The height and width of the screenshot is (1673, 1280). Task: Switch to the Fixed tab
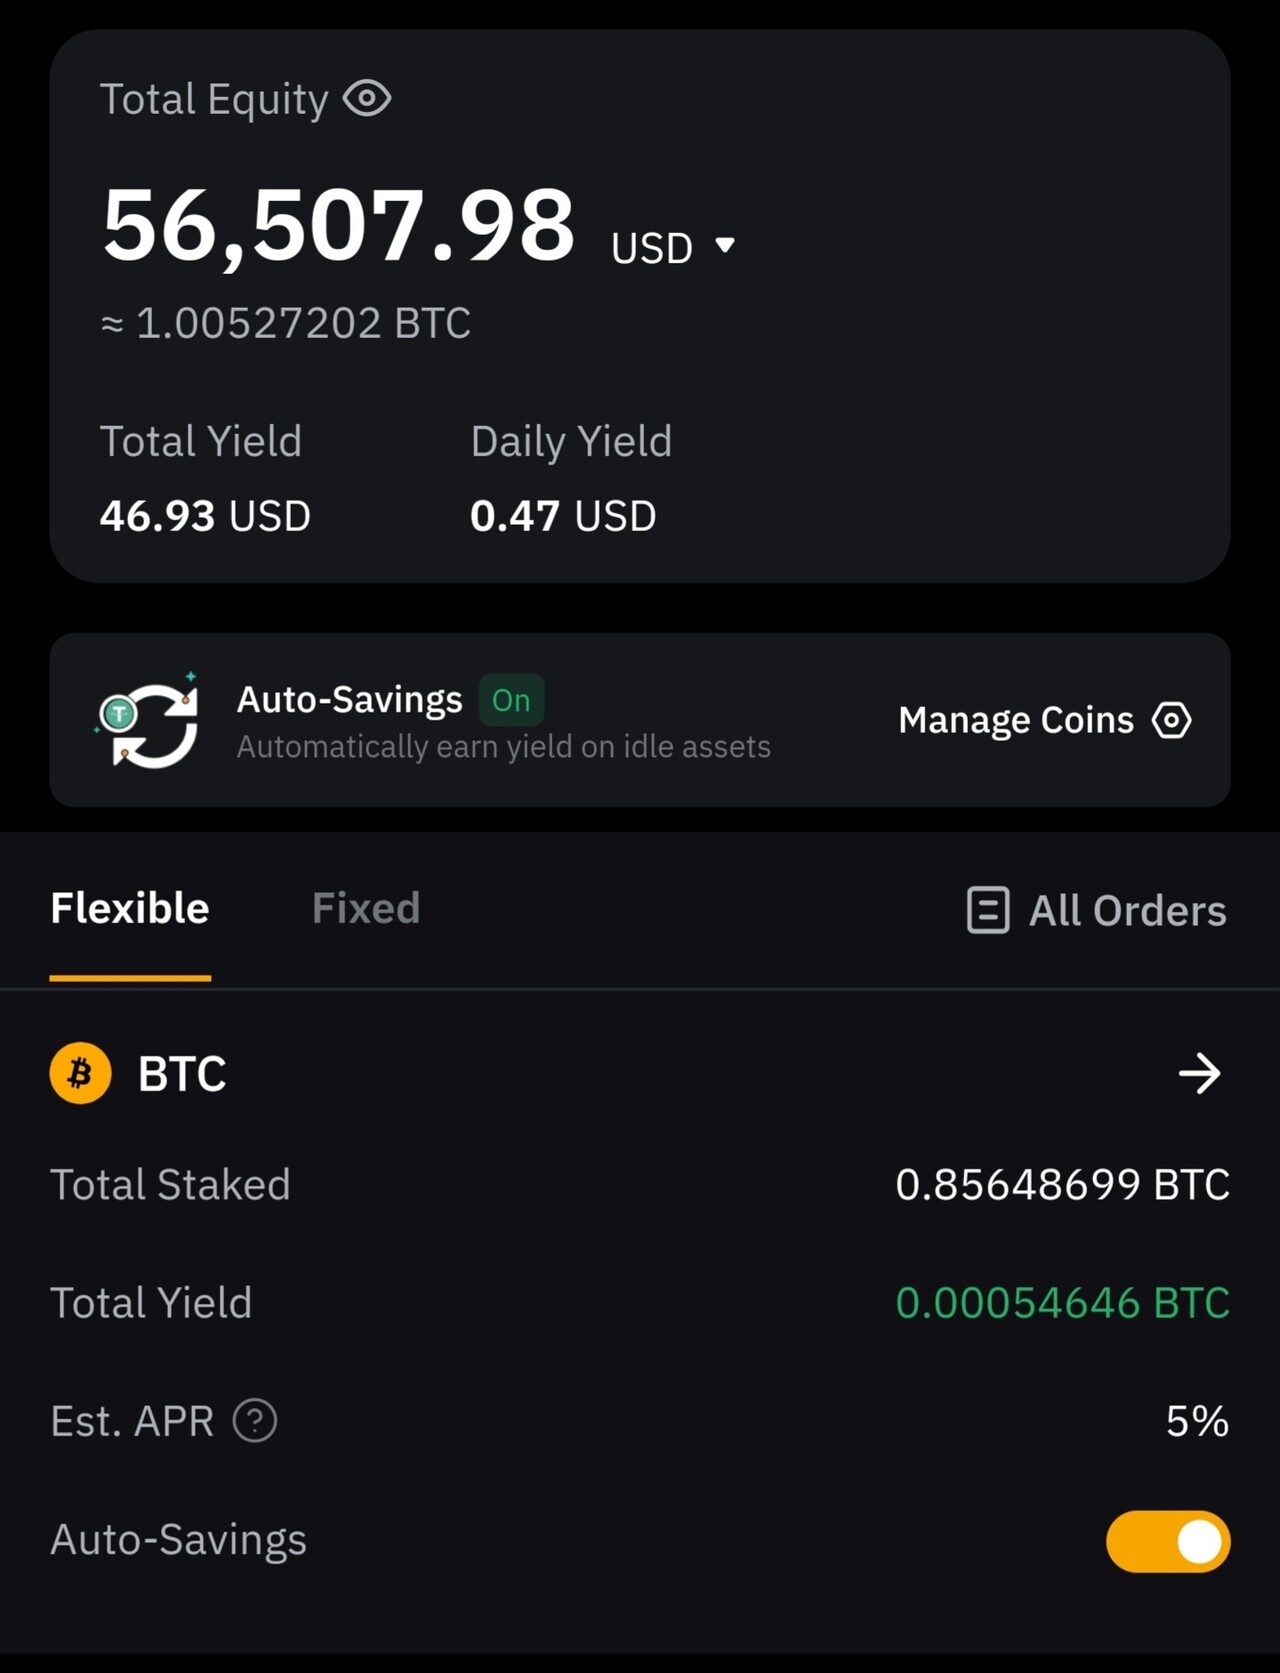coord(366,908)
